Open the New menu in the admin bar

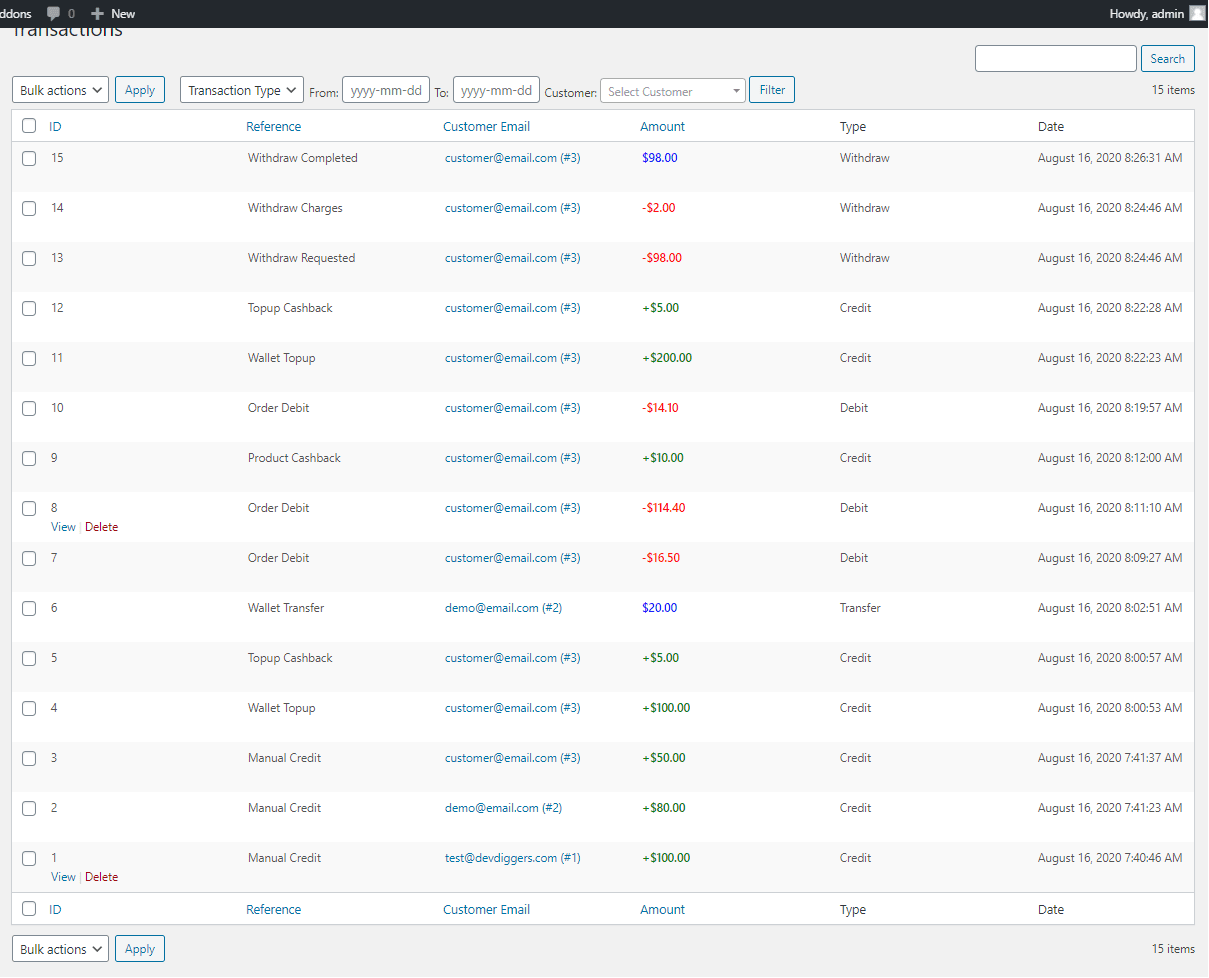click(x=112, y=13)
